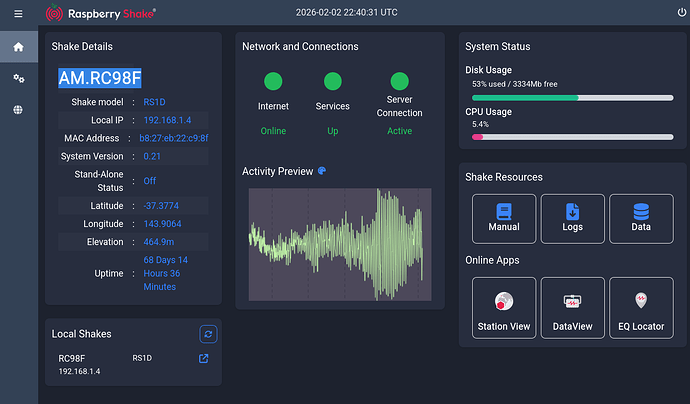Click the power icon in the header
The width and height of the screenshot is (690, 404).
682,13
